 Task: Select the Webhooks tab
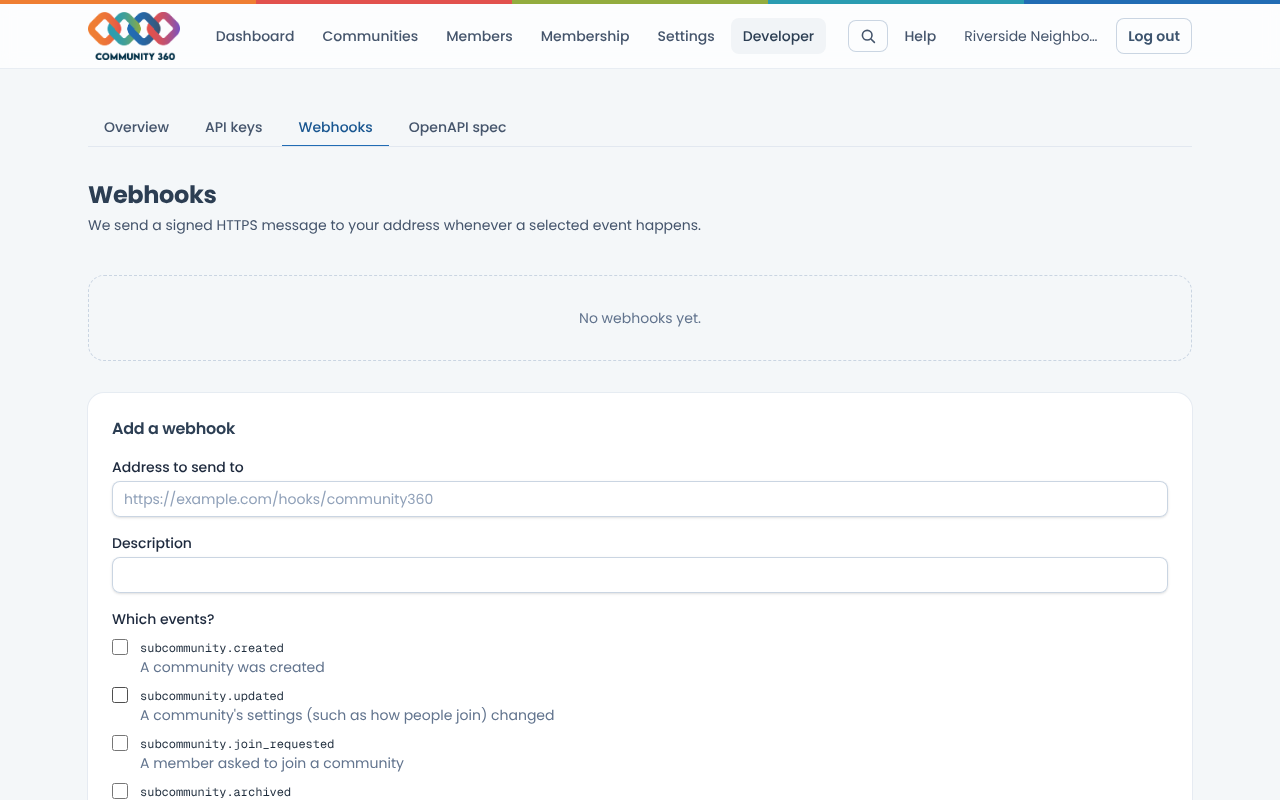[335, 127]
